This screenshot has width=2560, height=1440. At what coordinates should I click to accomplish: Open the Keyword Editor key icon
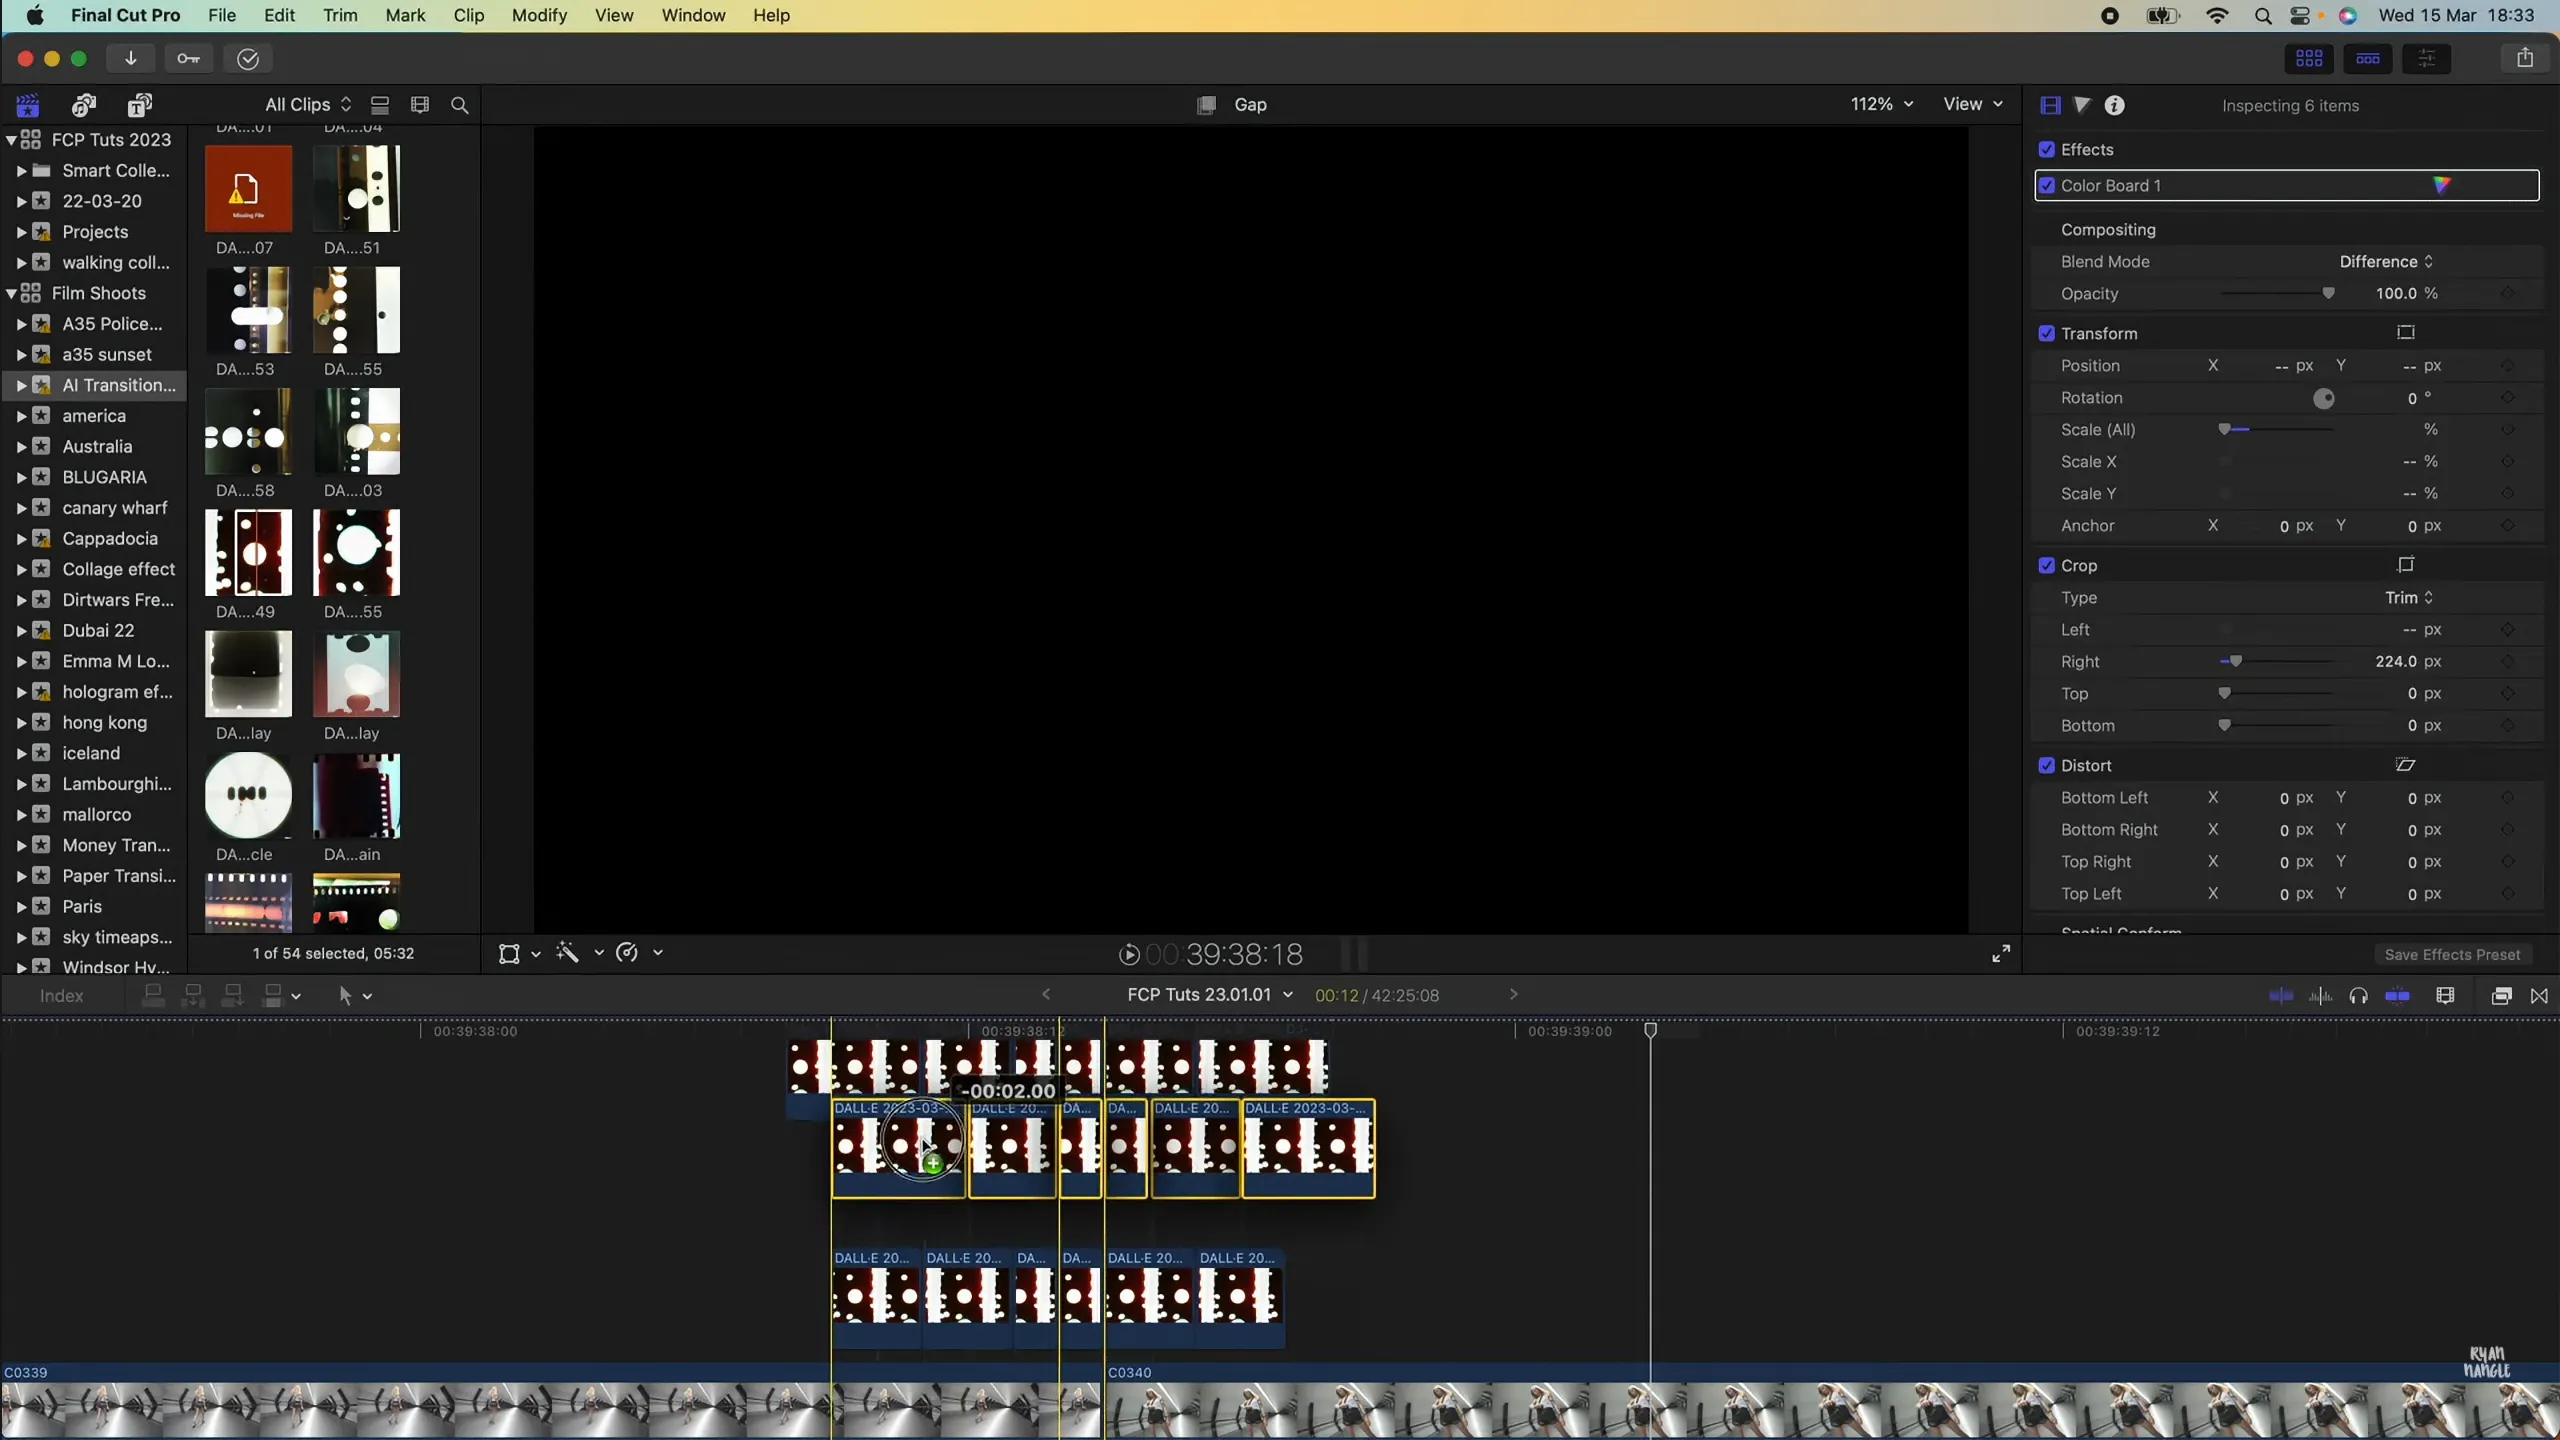pos(189,59)
